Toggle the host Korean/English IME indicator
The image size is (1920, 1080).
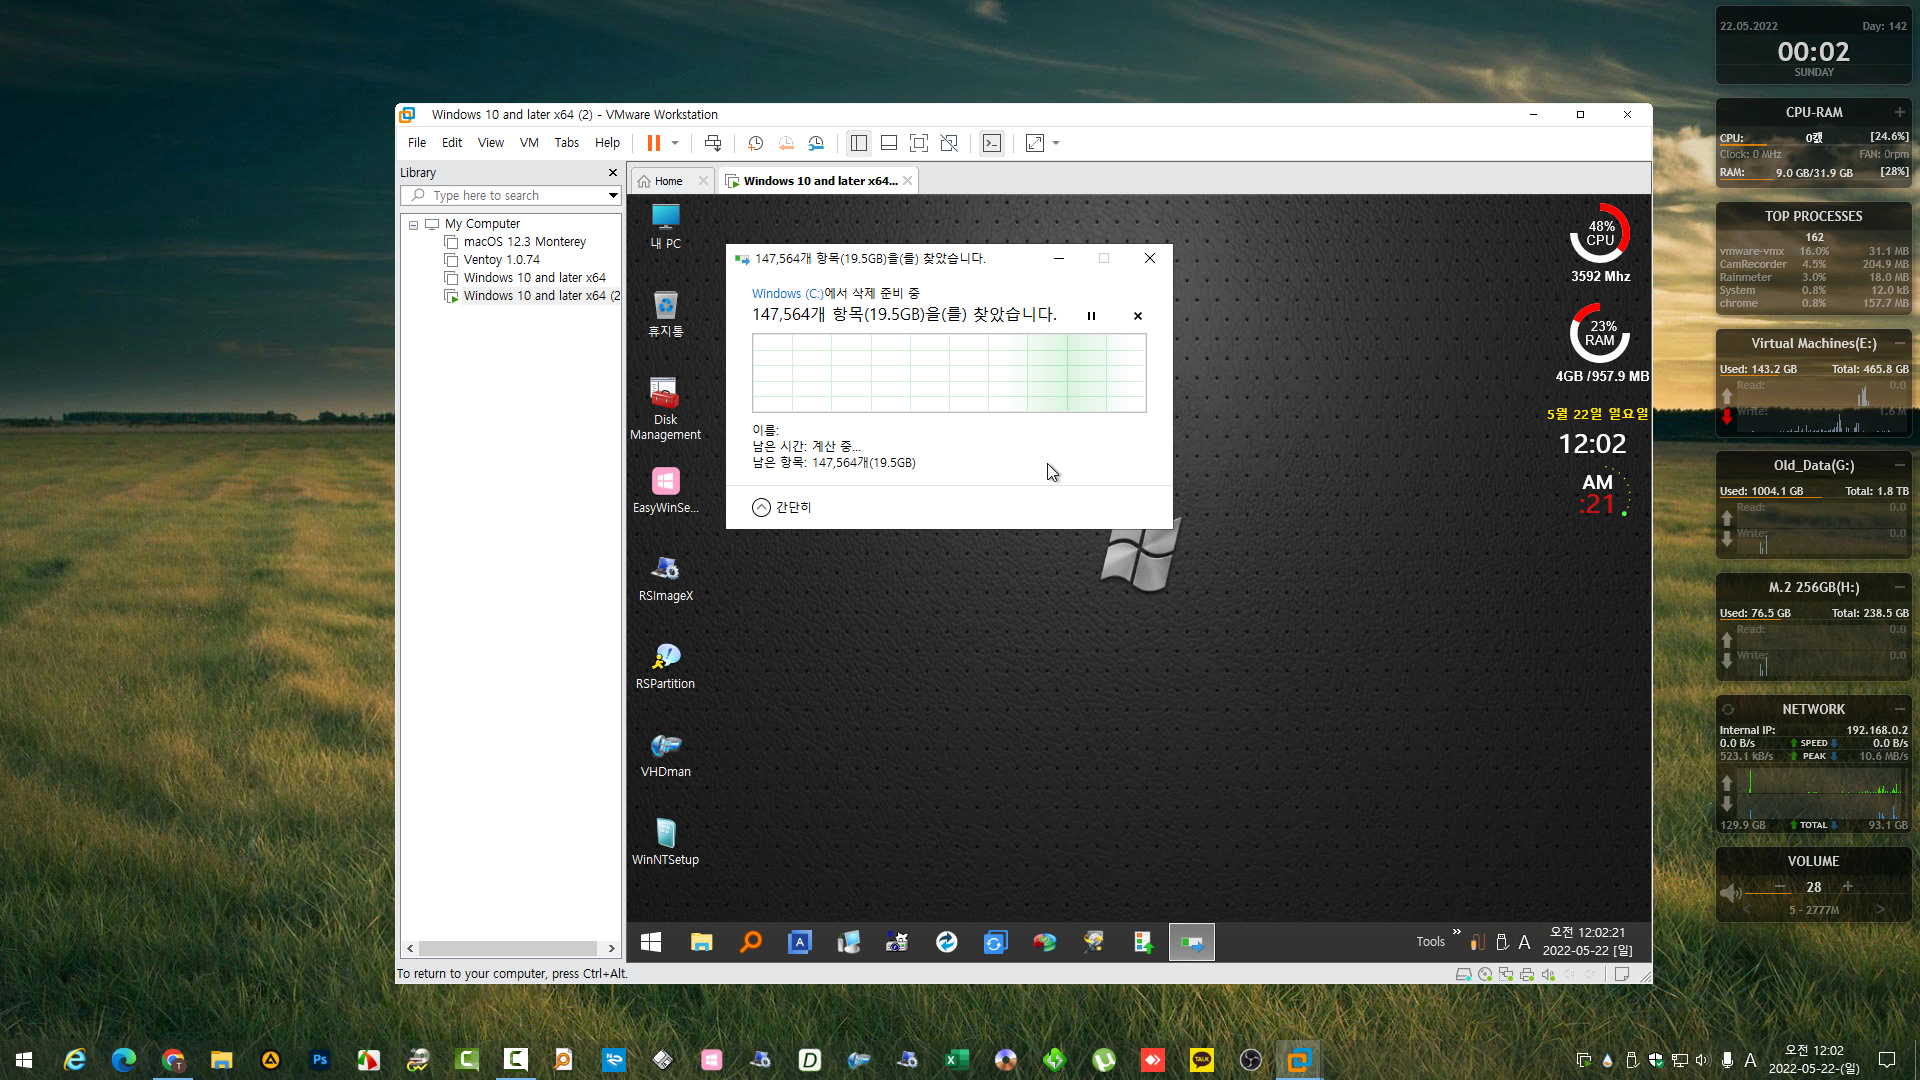(1750, 1060)
